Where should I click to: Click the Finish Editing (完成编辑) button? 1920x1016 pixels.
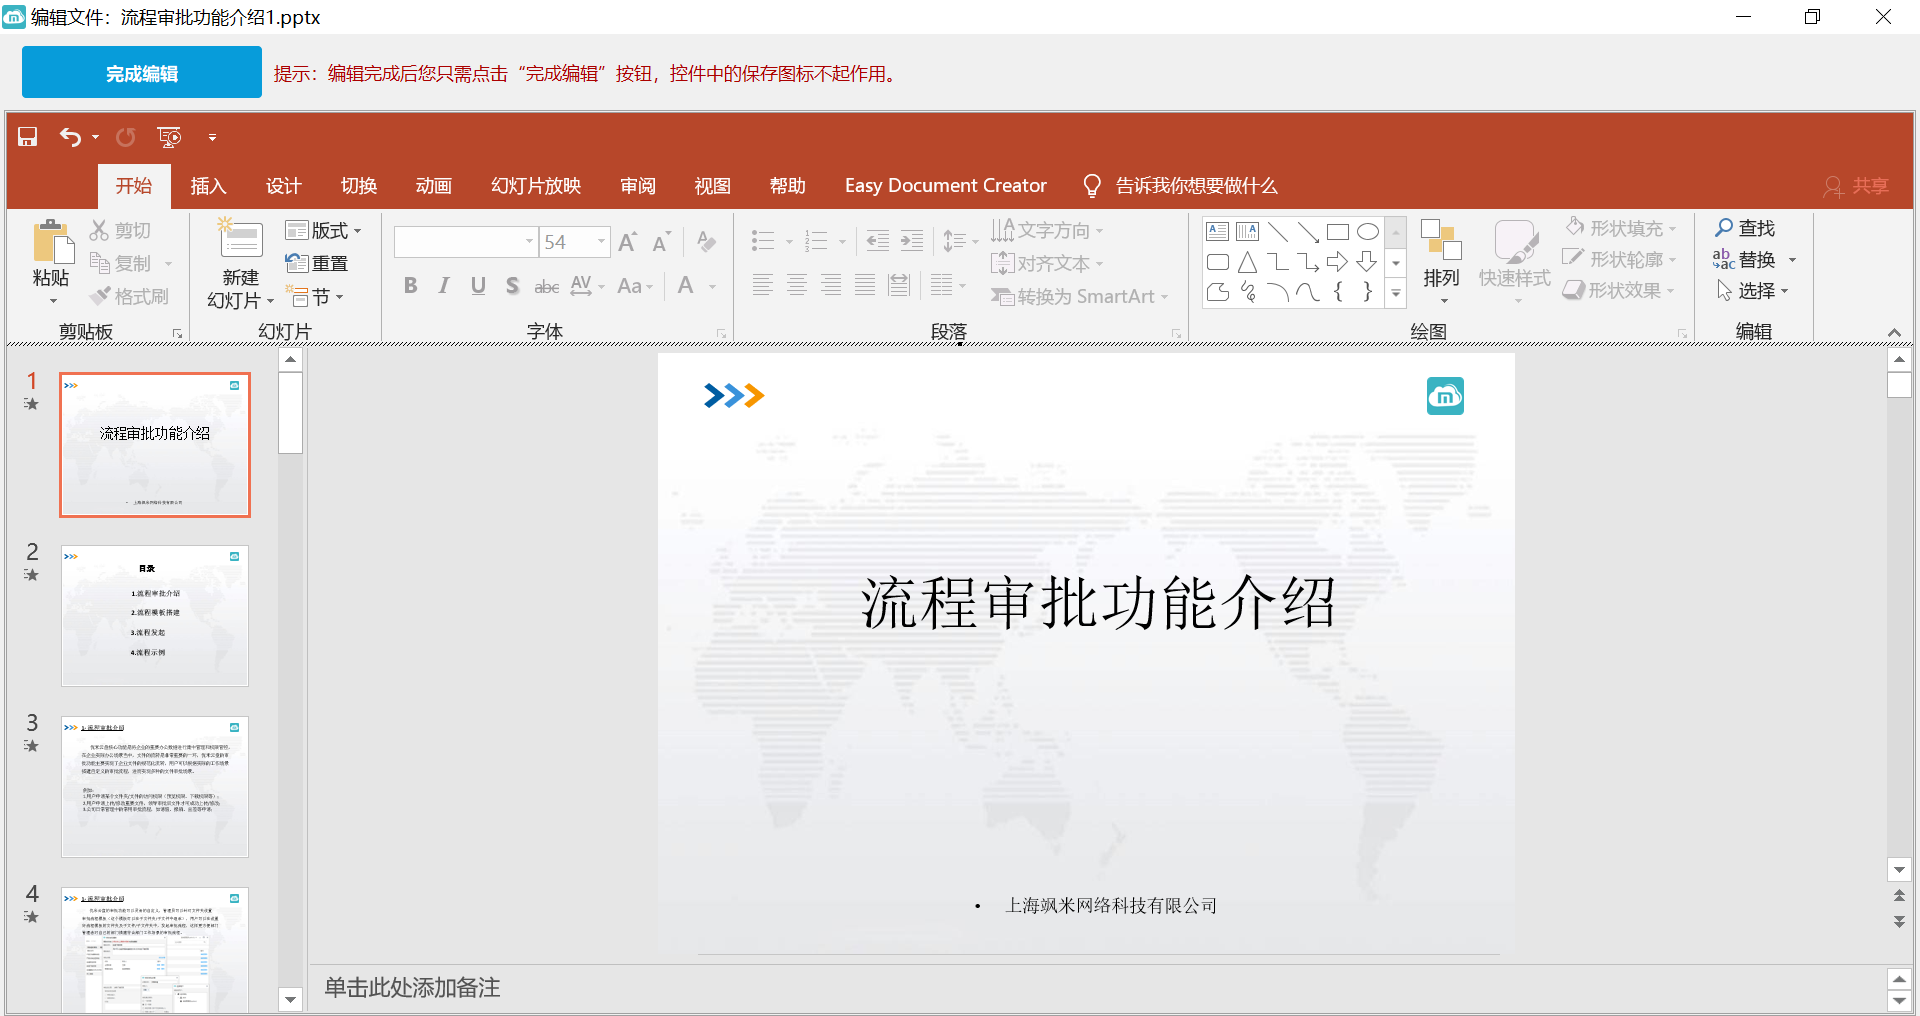point(142,73)
